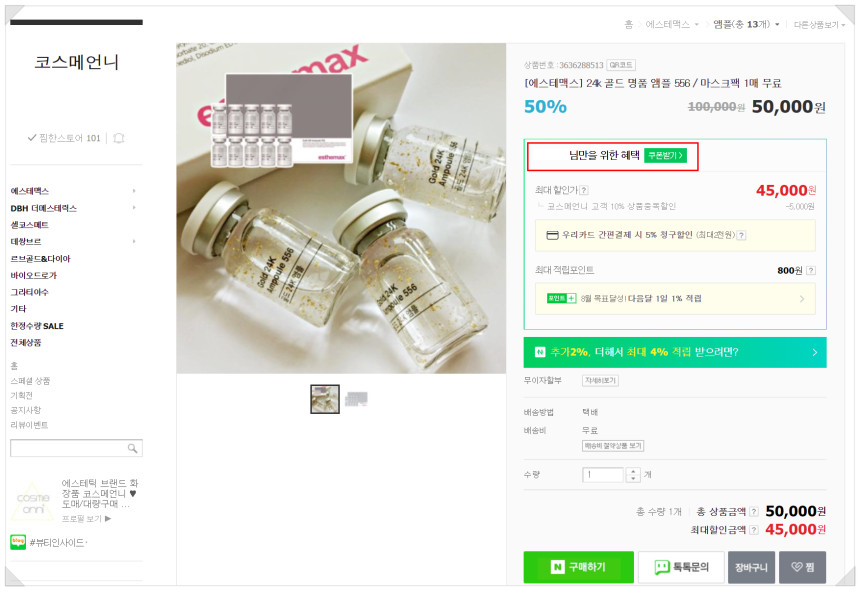Click the card icon in 우리카드 discount banner
This screenshot has width=860, height=591.
click(552, 235)
